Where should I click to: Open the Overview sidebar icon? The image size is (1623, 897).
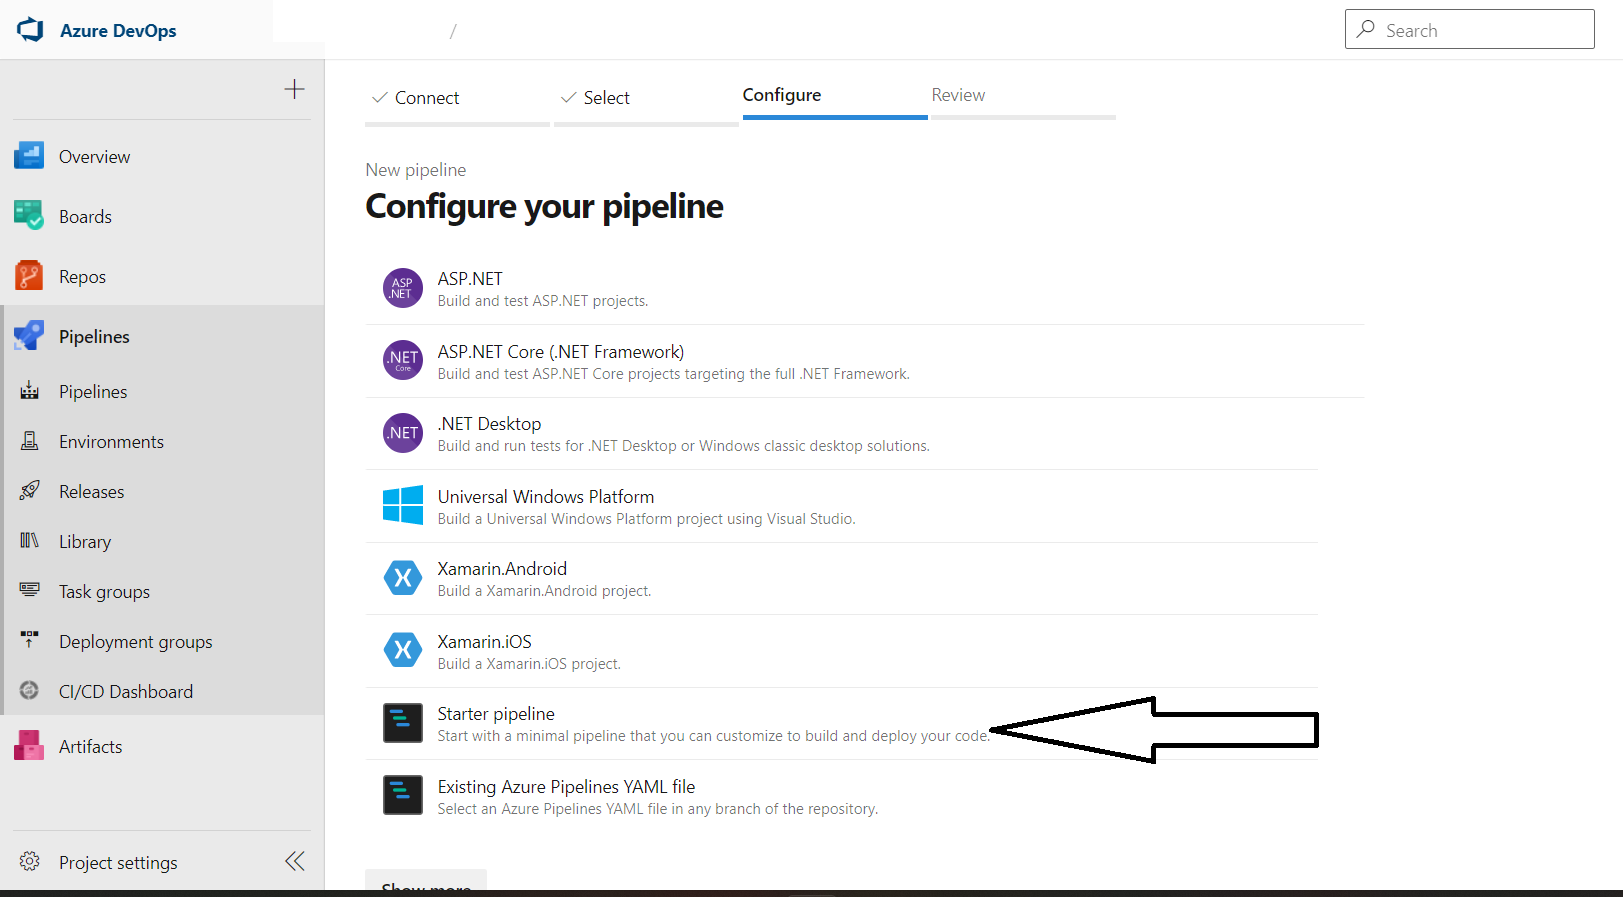coord(29,156)
